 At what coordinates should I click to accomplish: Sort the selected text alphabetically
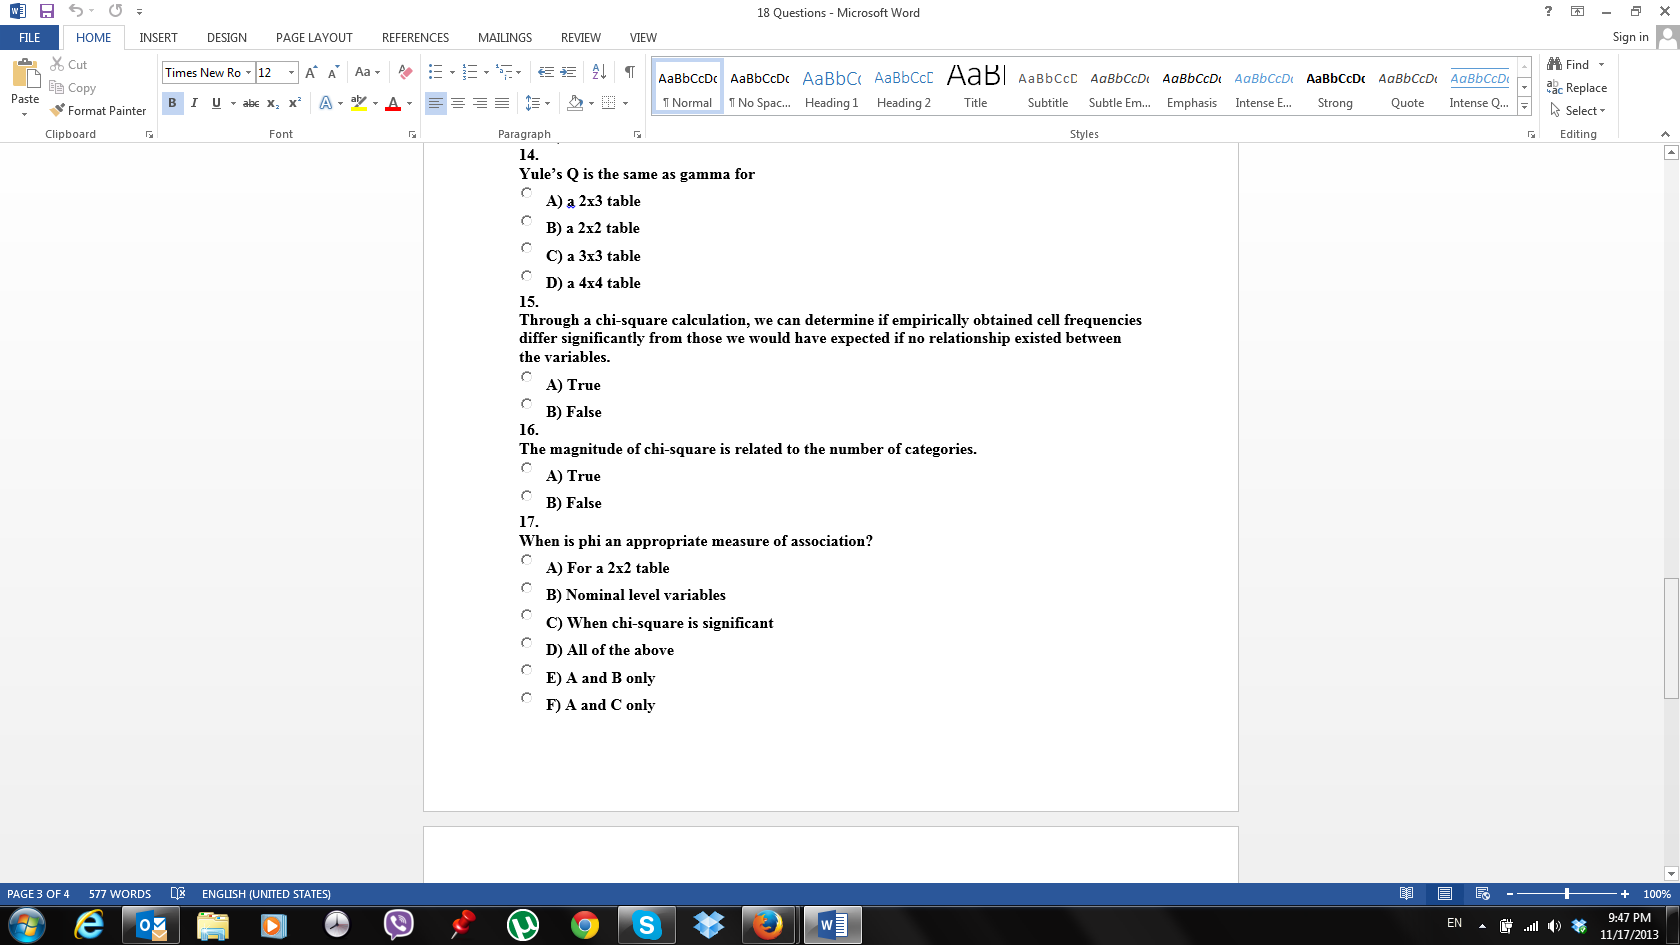click(x=599, y=72)
